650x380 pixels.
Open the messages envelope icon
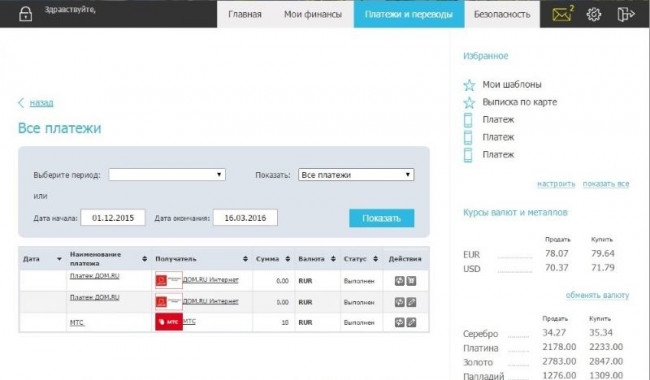[563, 14]
